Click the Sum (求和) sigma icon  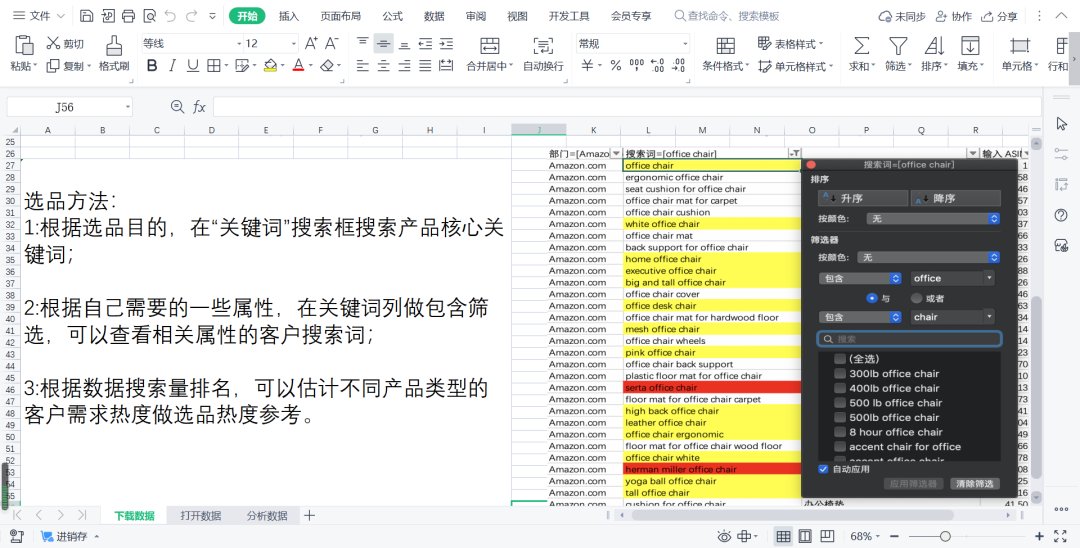(x=861, y=46)
